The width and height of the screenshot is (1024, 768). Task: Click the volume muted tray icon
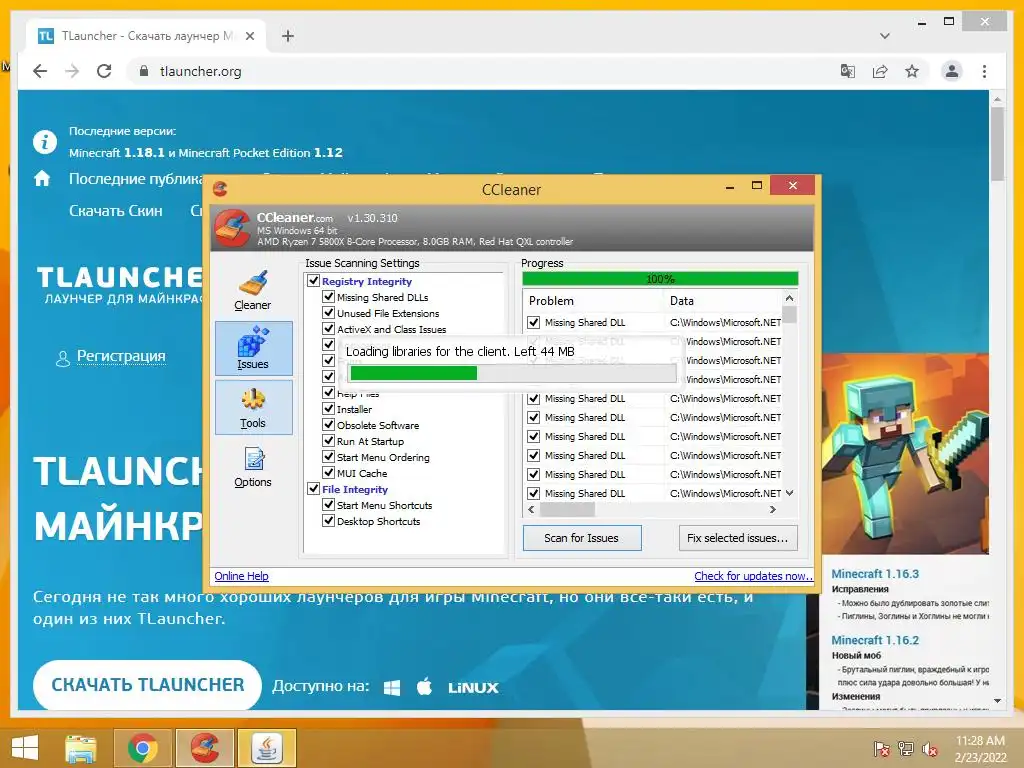point(929,749)
